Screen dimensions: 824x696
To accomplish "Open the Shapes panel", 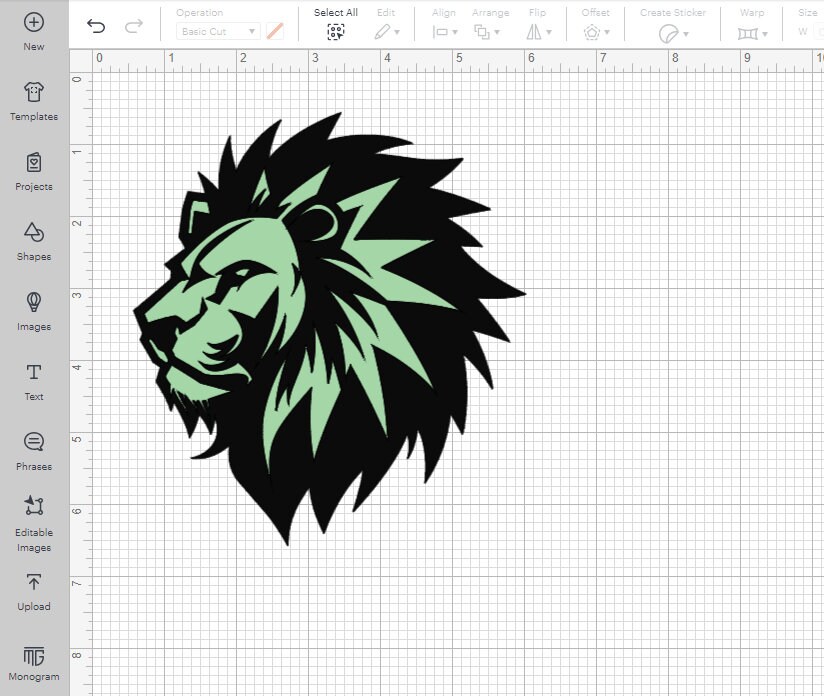I will point(34,241).
